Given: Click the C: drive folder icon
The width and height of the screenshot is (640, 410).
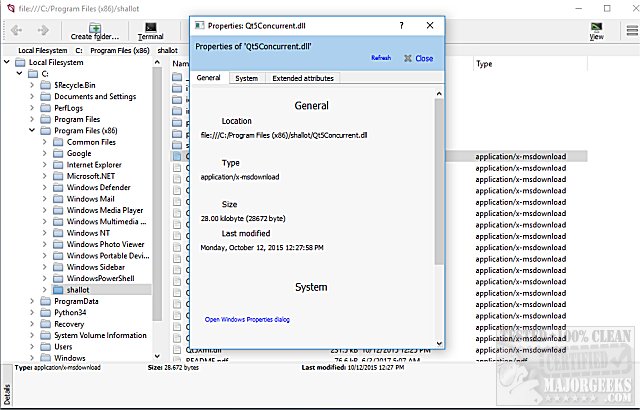Looking at the screenshot, I should click(33, 74).
